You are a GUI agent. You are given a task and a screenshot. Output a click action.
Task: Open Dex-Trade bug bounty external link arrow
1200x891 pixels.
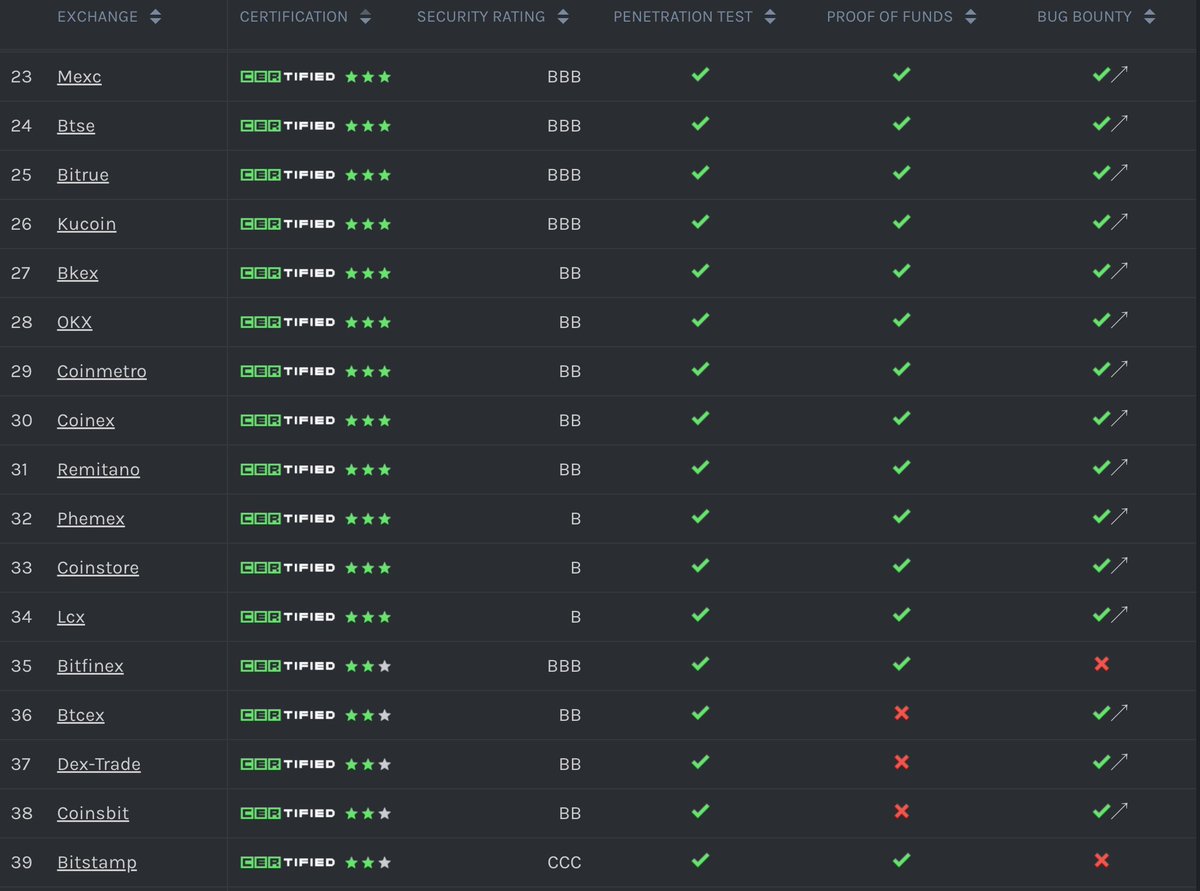pos(1120,761)
